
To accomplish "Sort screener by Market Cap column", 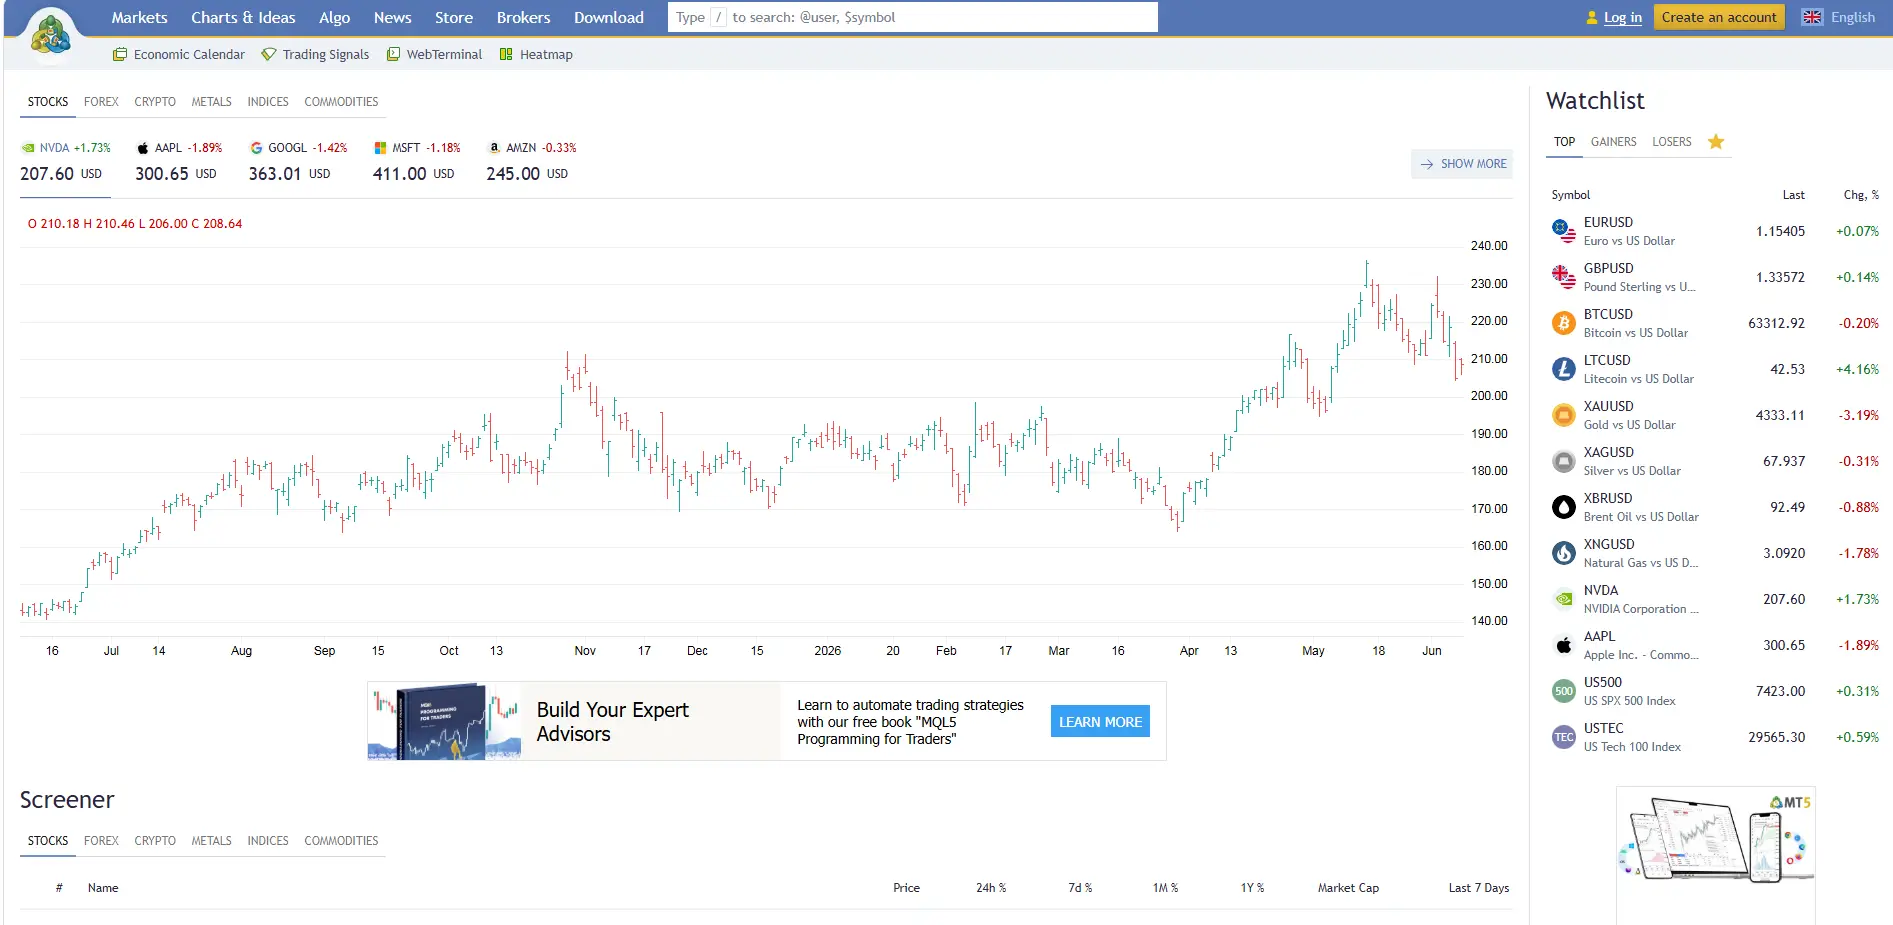I will tap(1348, 888).
